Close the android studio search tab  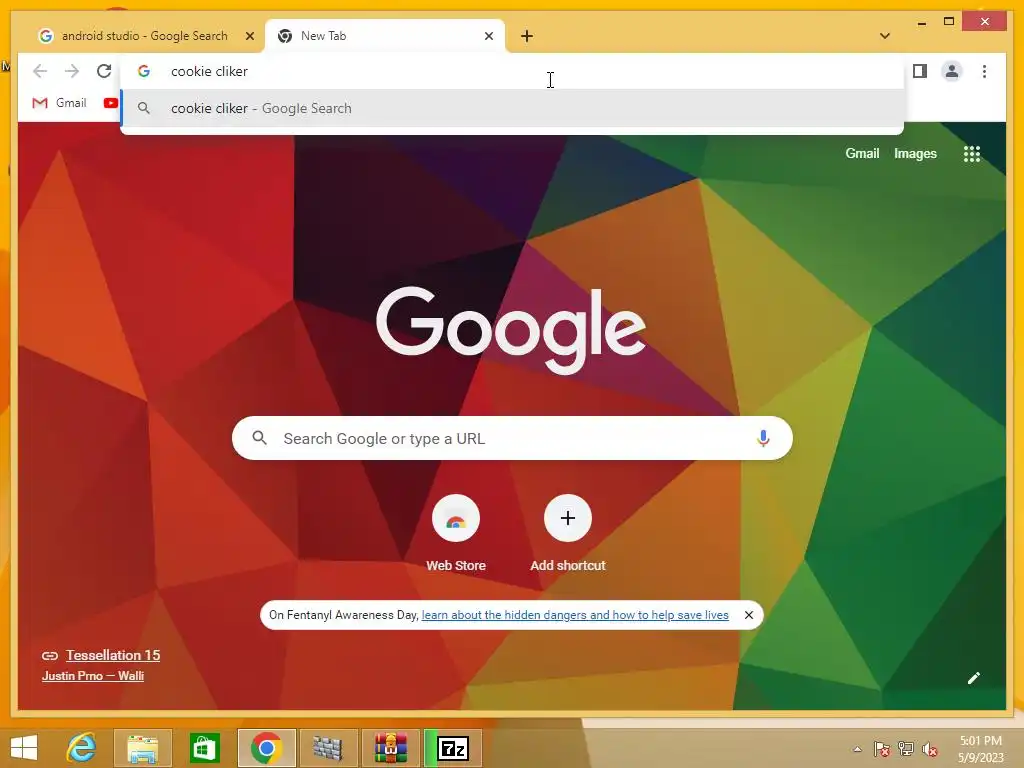click(249, 36)
